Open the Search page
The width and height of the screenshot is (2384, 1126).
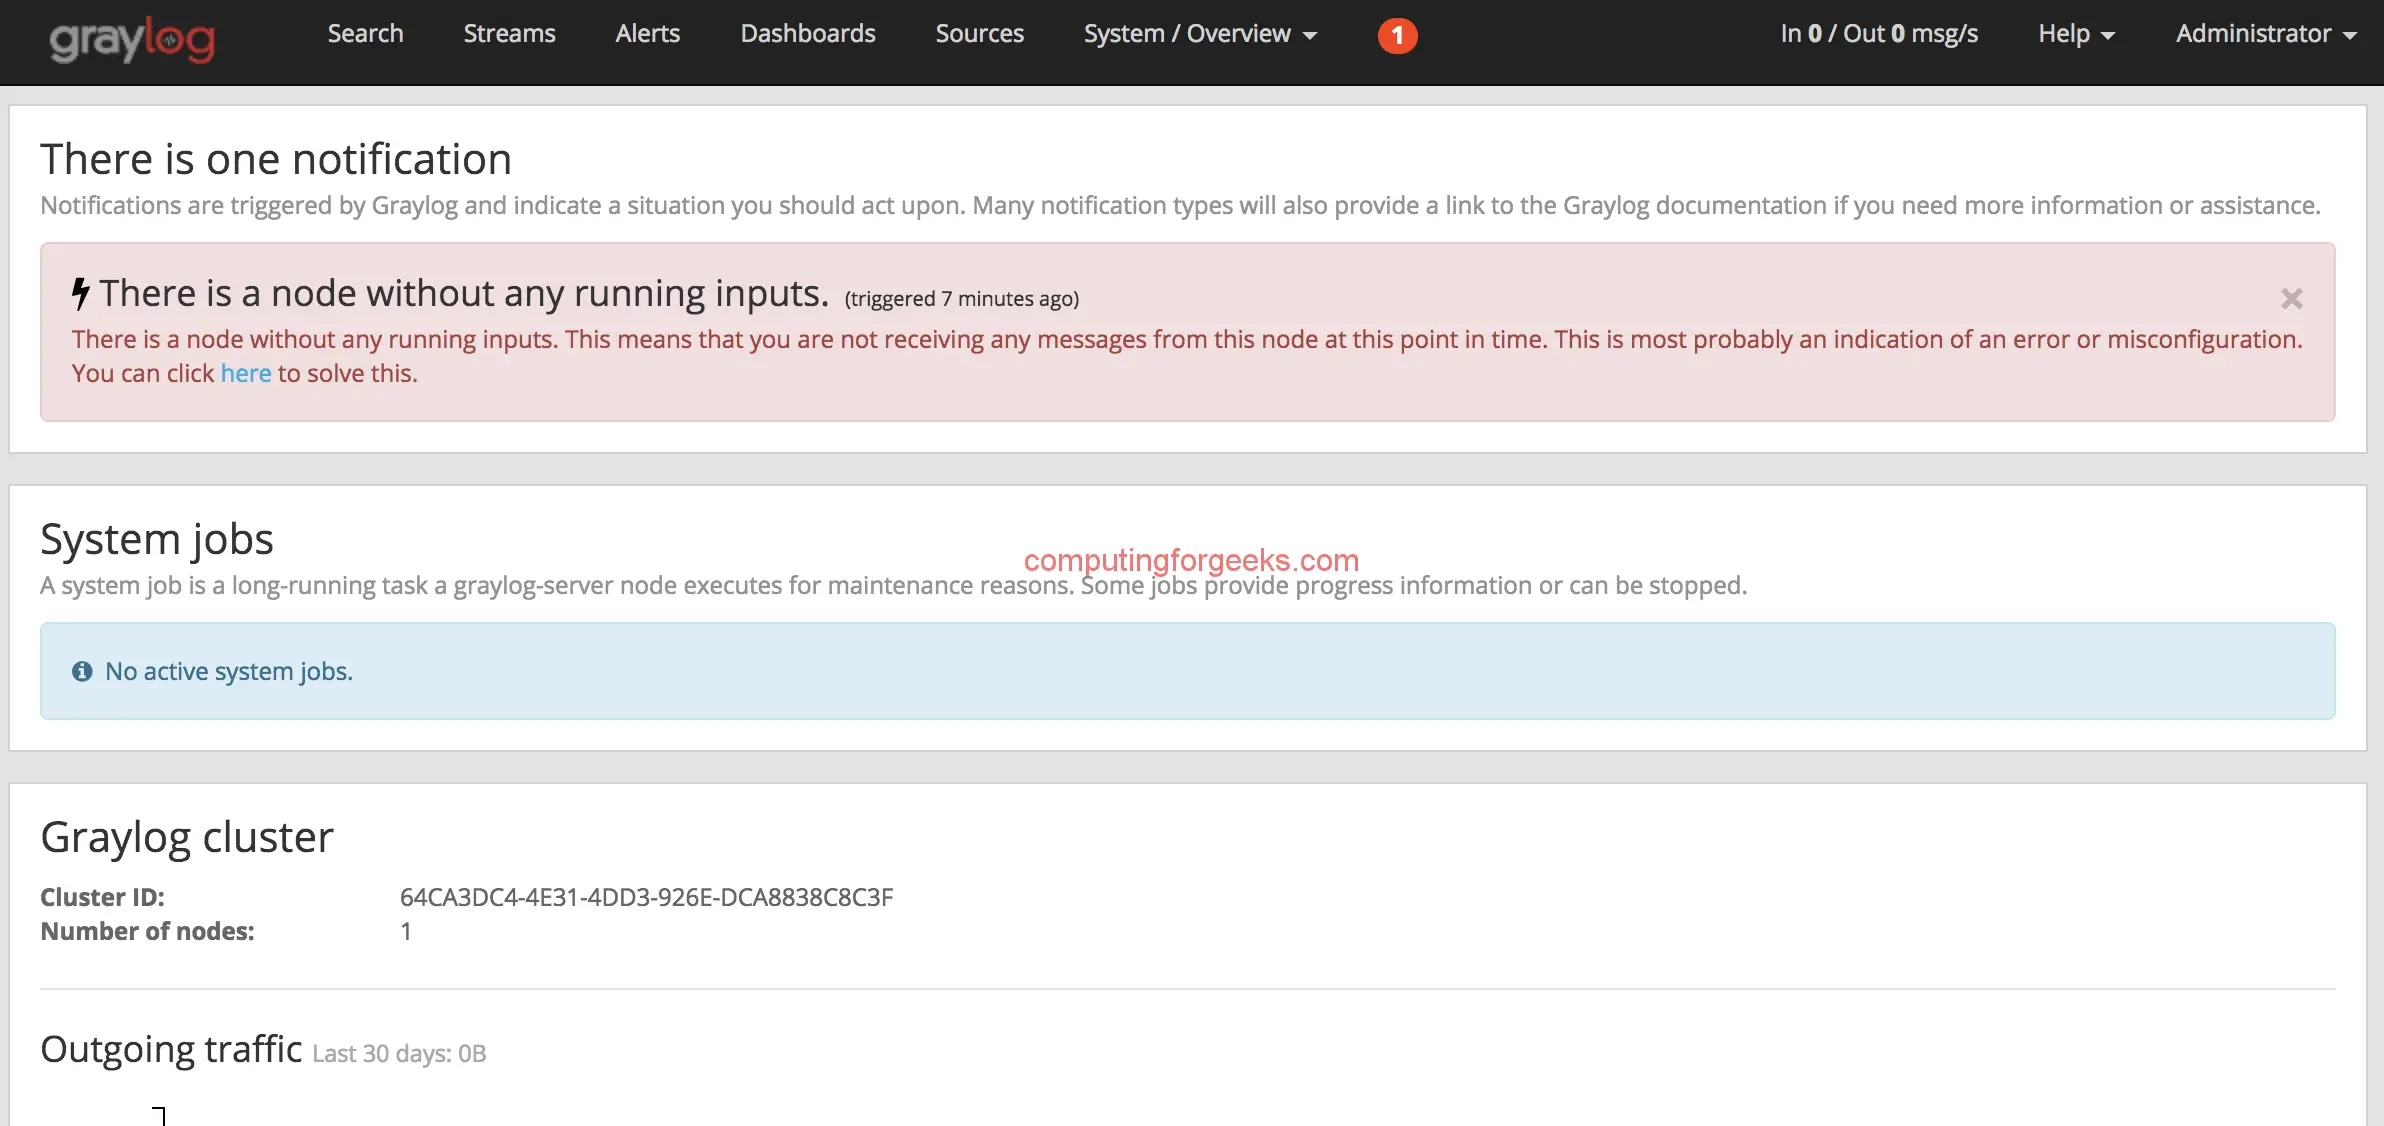(x=365, y=34)
